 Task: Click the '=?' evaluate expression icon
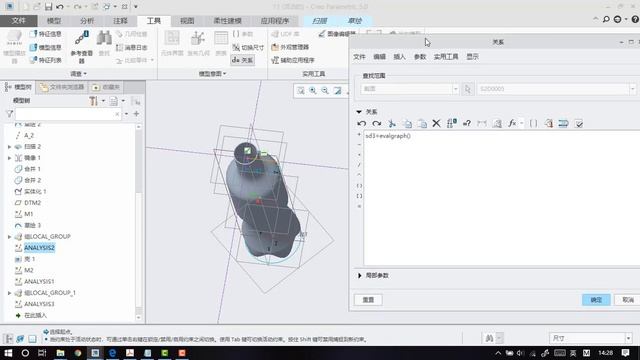coord(467,123)
